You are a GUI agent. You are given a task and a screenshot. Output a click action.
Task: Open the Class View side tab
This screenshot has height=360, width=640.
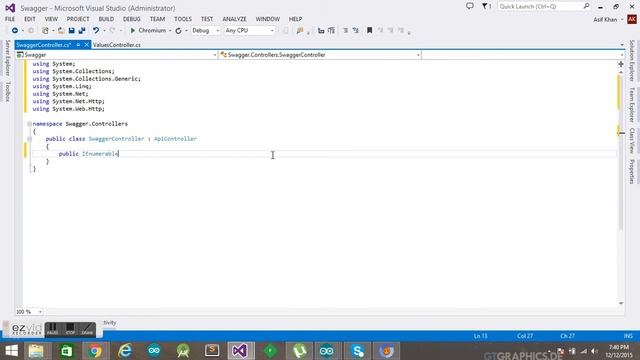point(632,140)
